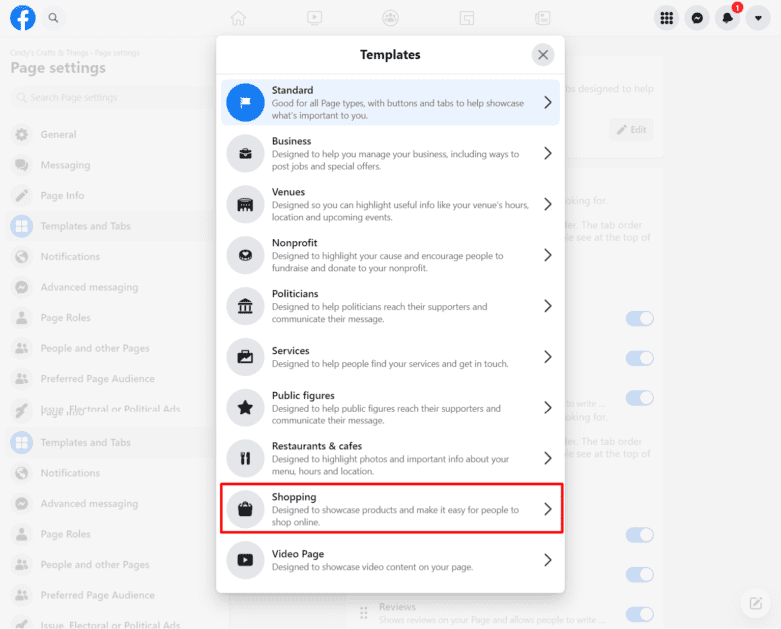The height and width of the screenshot is (629, 781).
Task: Expand the Restaurants & cafes chevron
Action: pos(548,458)
